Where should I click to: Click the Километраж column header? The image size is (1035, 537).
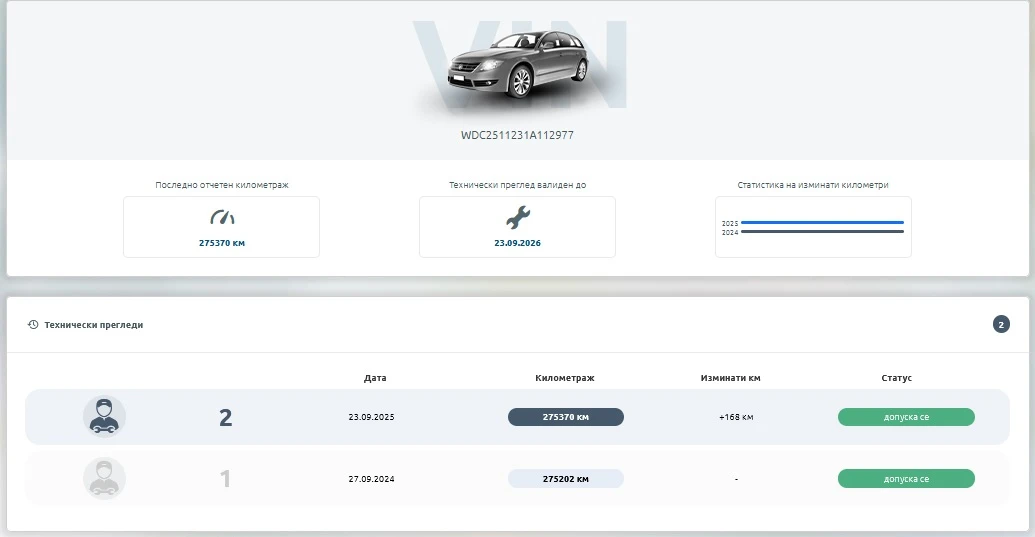565,378
